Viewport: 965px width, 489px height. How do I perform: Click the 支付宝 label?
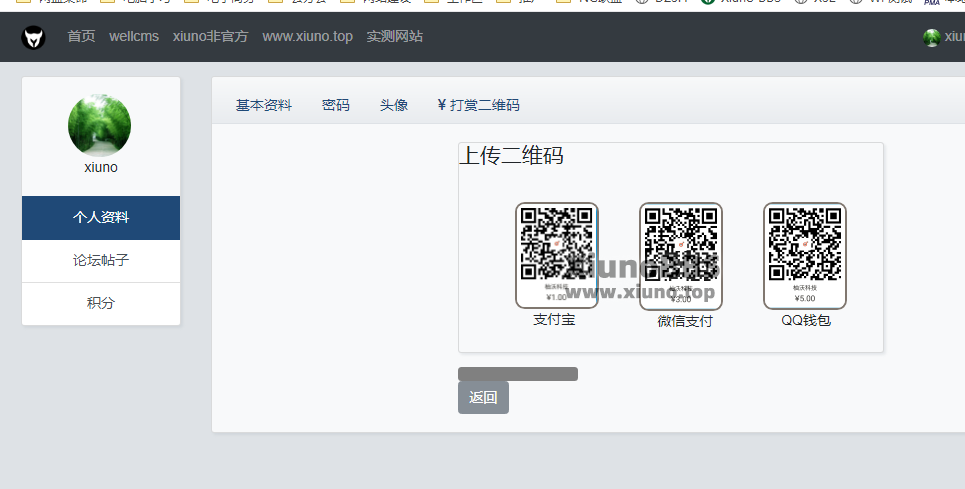pyautogui.click(x=554, y=320)
